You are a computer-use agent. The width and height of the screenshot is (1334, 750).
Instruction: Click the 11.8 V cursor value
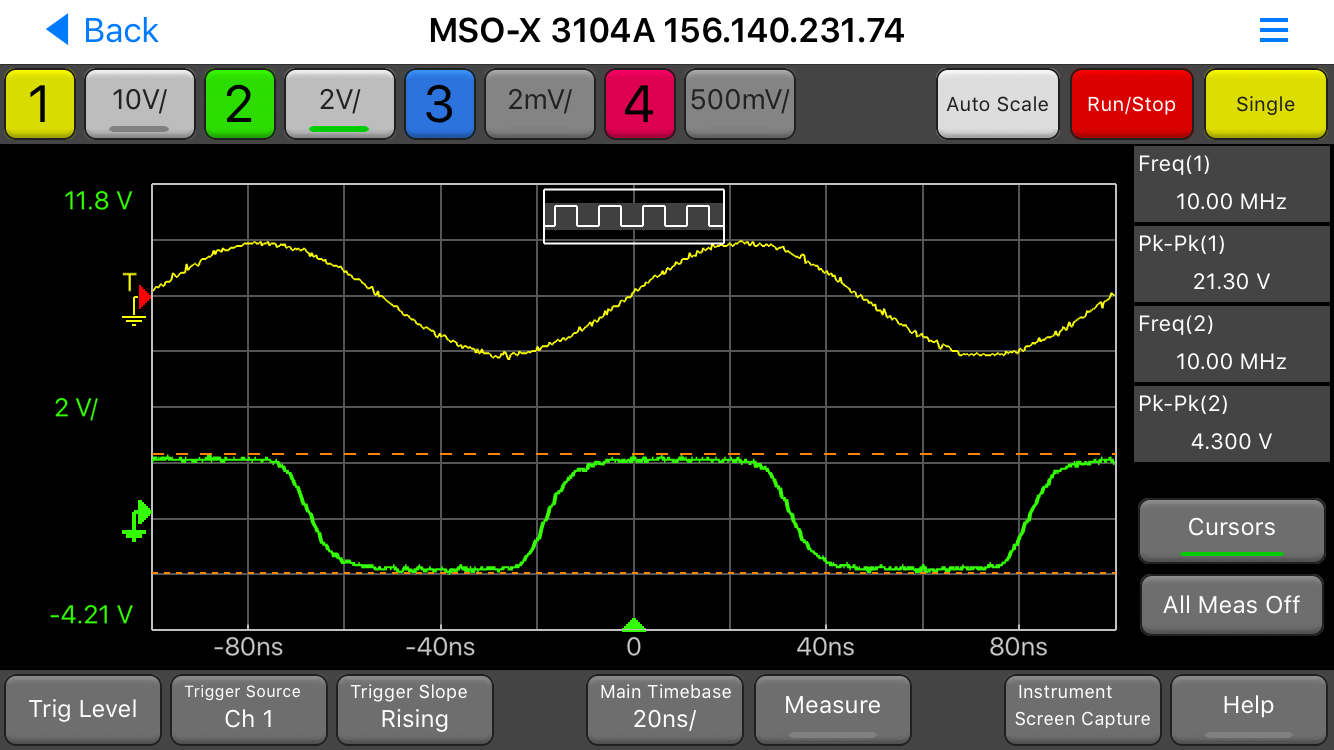coord(98,201)
